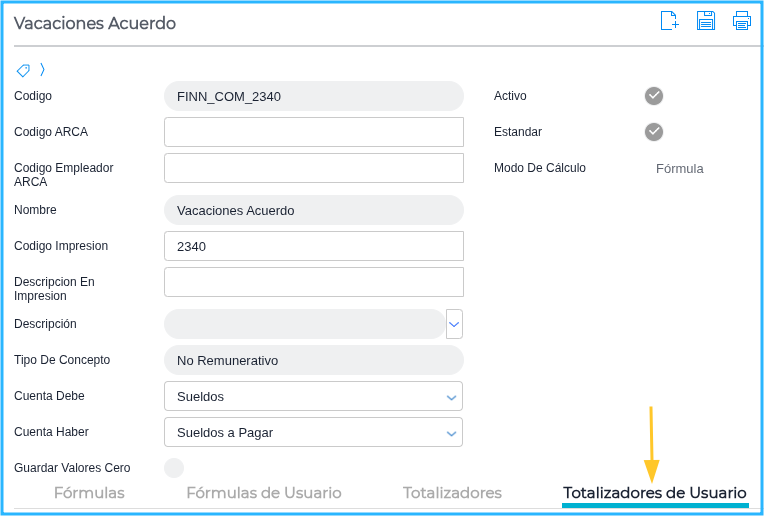Screen dimensions: 764x516
Task: Click the Codigo ARCA input field
Action: [x=314, y=132]
